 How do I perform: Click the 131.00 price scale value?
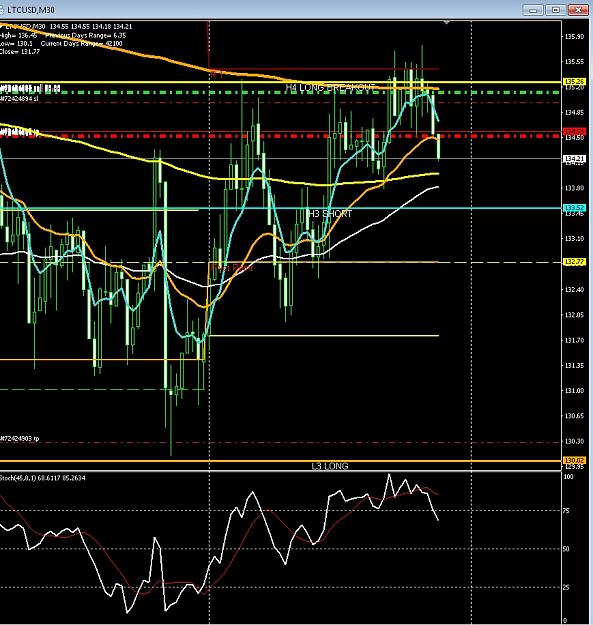pyautogui.click(x=574, y=390)
